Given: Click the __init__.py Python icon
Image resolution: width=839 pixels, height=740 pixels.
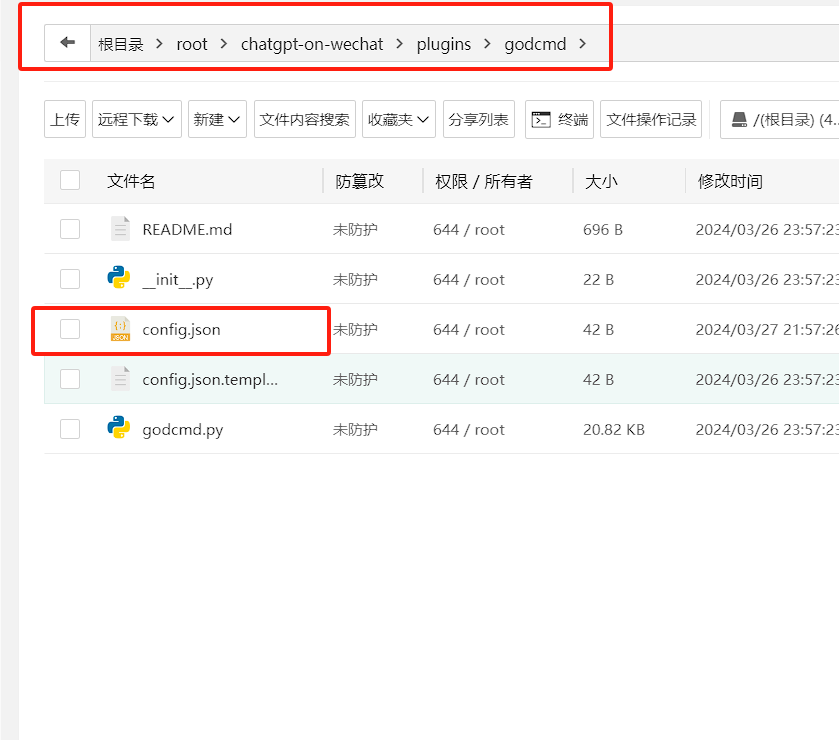Looking at the screenshot, I should point(120,279).
